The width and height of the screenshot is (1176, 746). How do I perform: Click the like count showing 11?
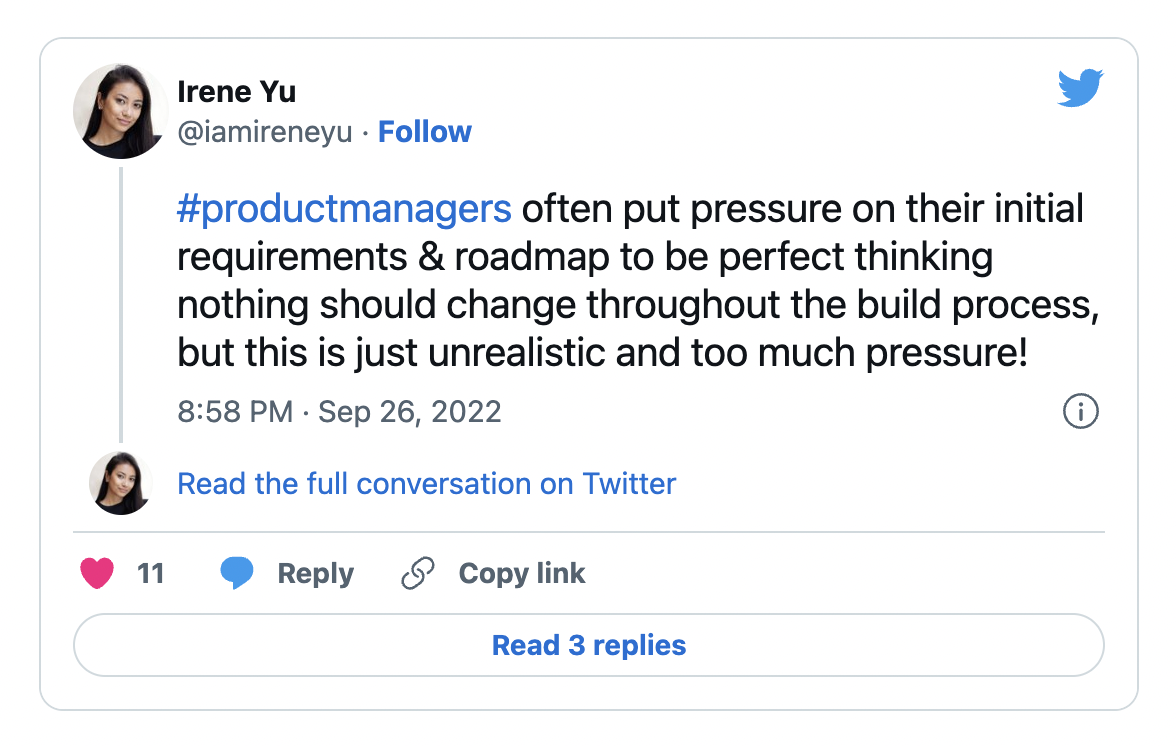(x=150, y=574)
